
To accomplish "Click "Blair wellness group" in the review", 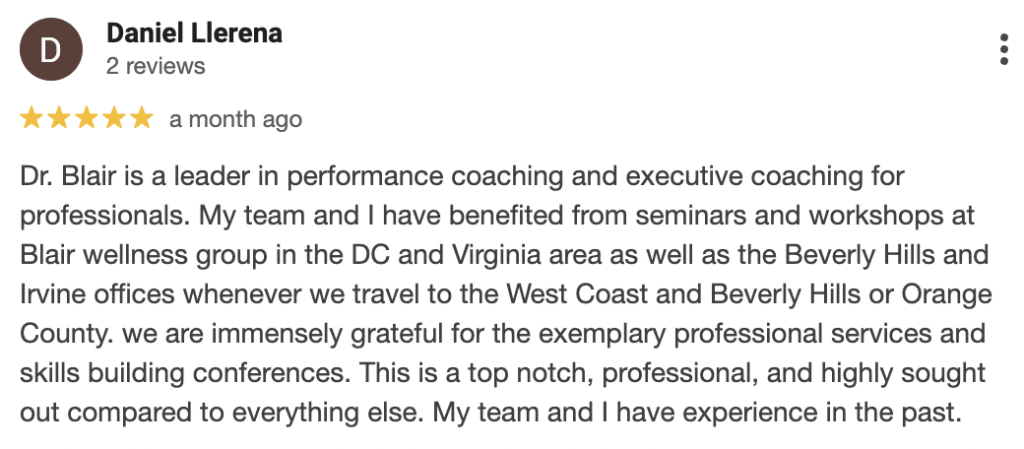I will tap(144, 256).
